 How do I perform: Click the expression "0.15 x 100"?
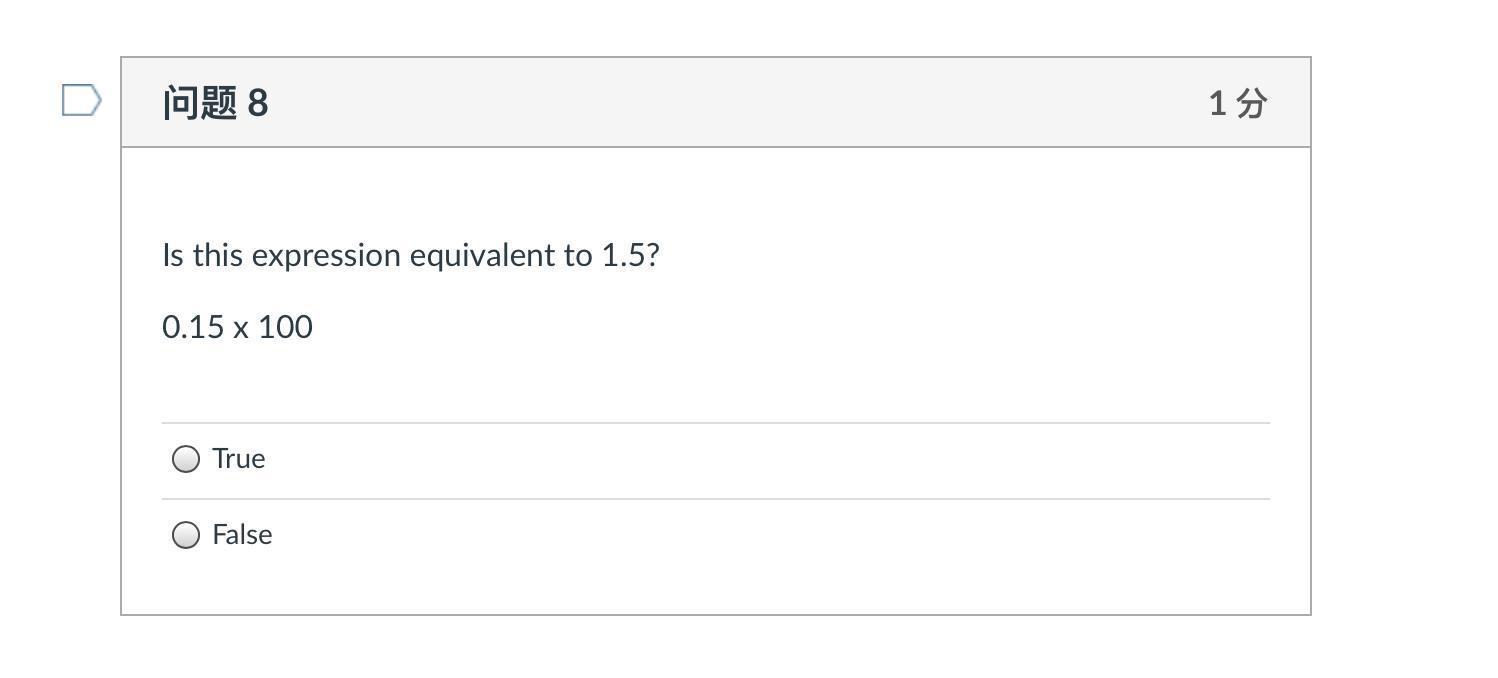coord(237,328)
